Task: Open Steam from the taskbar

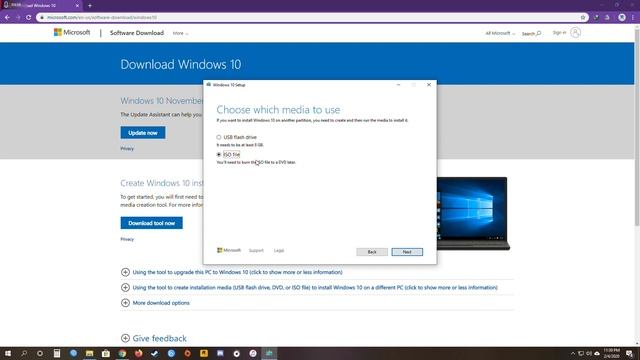Action: click(155, 353)
